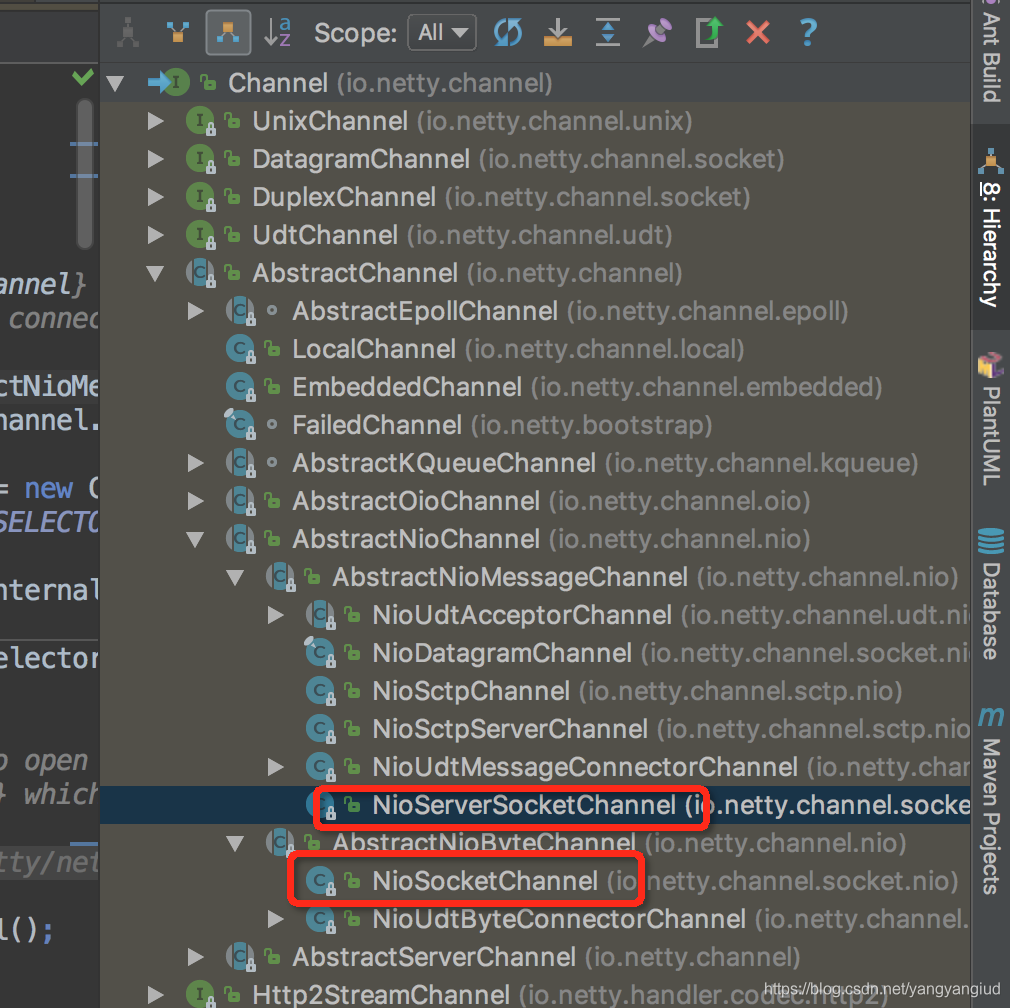Select the Channel (io.netty.channel) root row
The height and width of the screenshot is (1008, 1010).
coord(535,83)
